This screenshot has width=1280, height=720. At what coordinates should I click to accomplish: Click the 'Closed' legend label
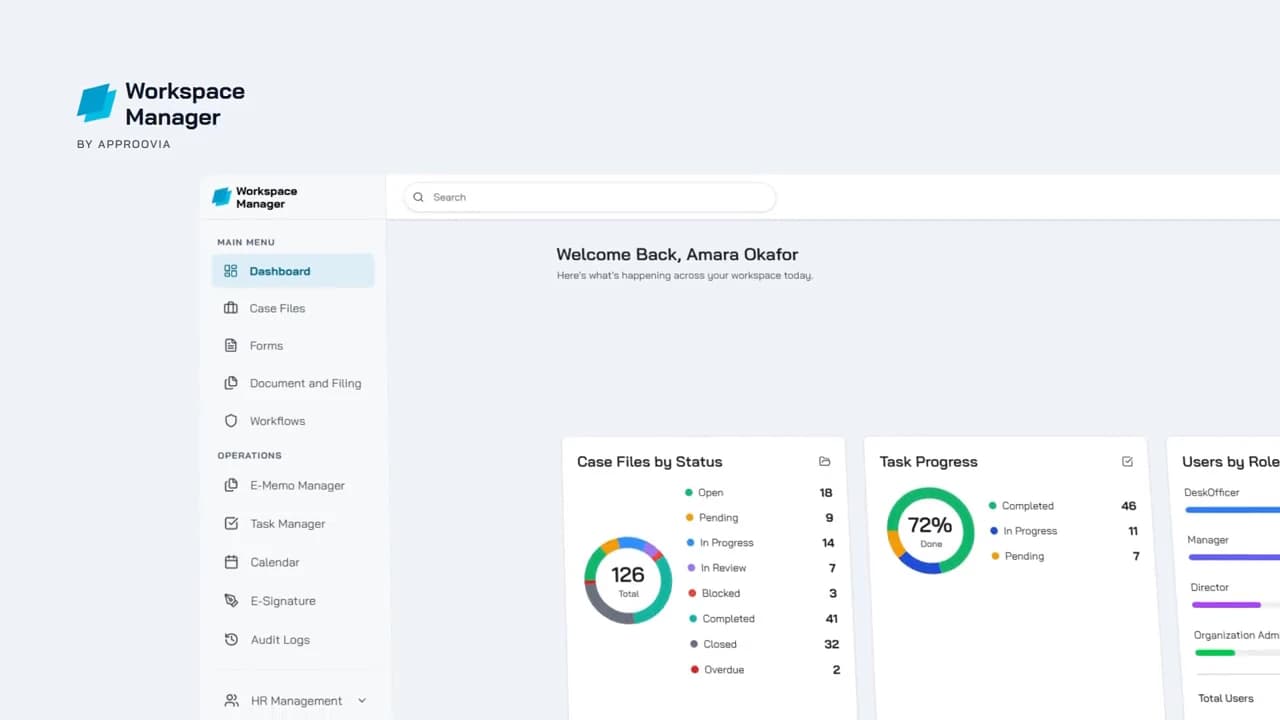(720, 644)
